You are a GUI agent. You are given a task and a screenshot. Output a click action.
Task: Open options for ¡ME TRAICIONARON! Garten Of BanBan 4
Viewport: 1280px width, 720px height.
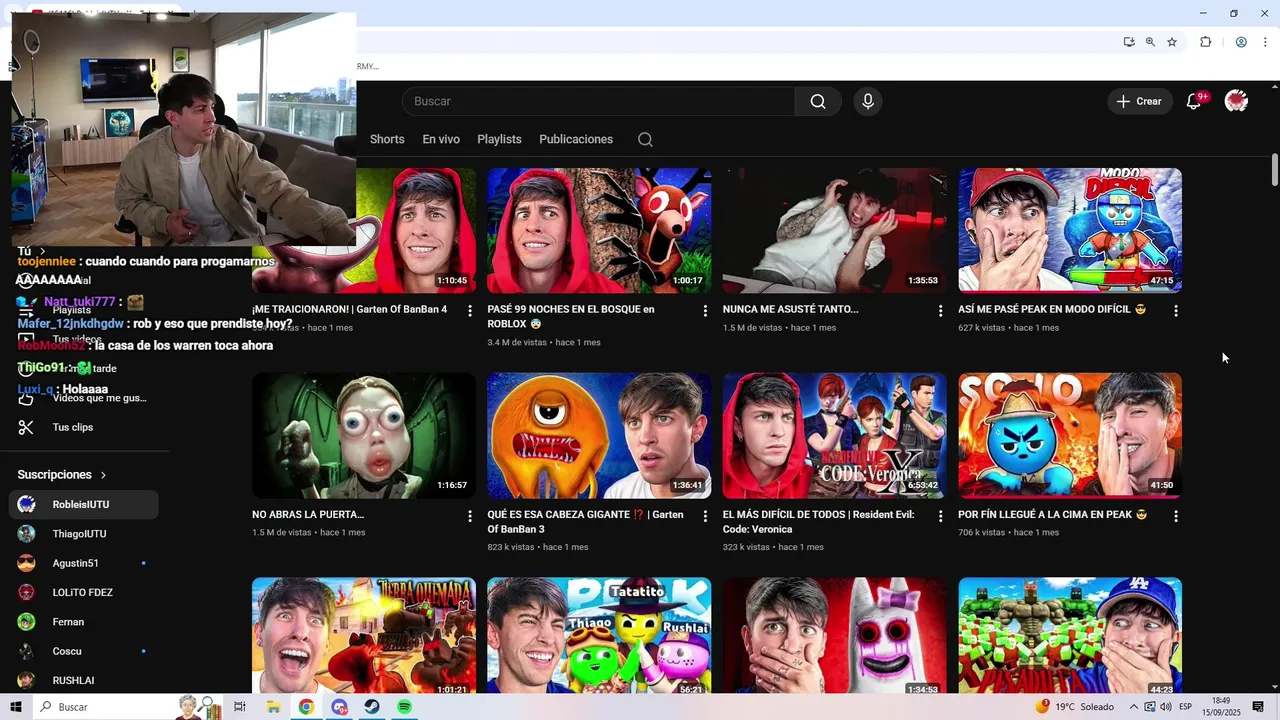pos(470,311)
